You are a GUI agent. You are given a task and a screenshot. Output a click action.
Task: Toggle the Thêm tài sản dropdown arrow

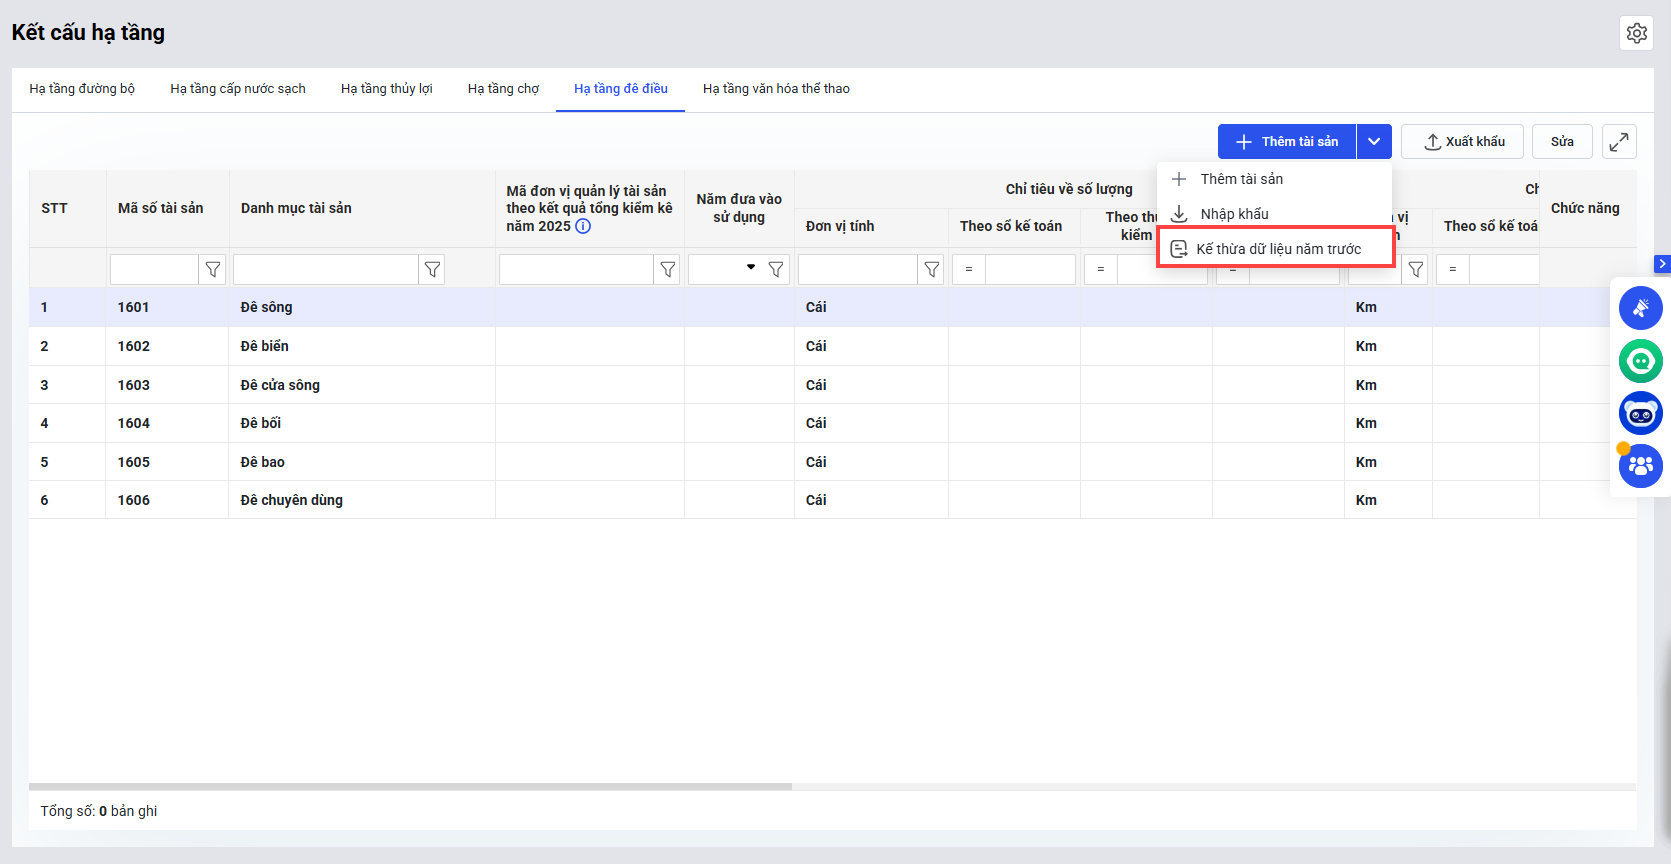pos(1374,142)
